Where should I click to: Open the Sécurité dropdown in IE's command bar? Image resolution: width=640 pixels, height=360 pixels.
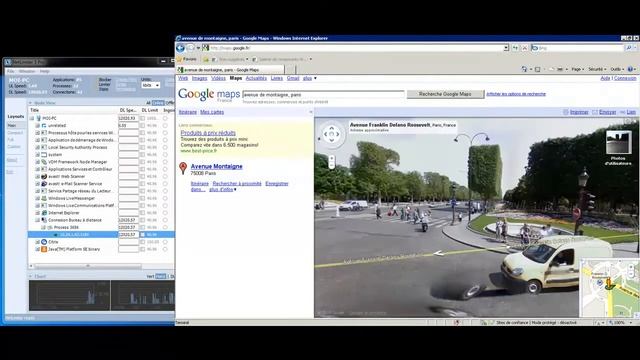click(597, 69)
